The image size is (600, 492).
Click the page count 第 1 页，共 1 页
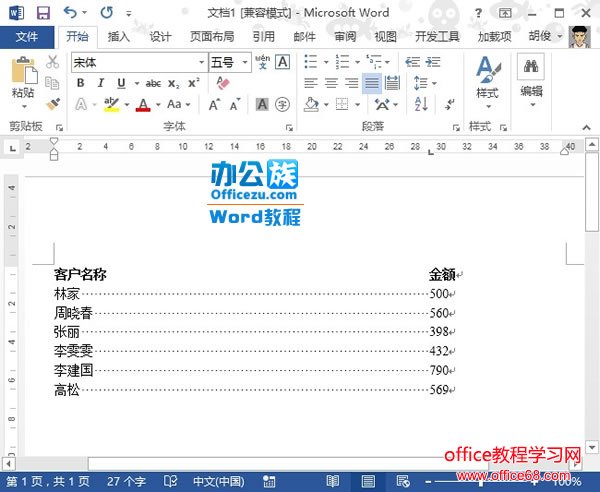click(48, 481)
